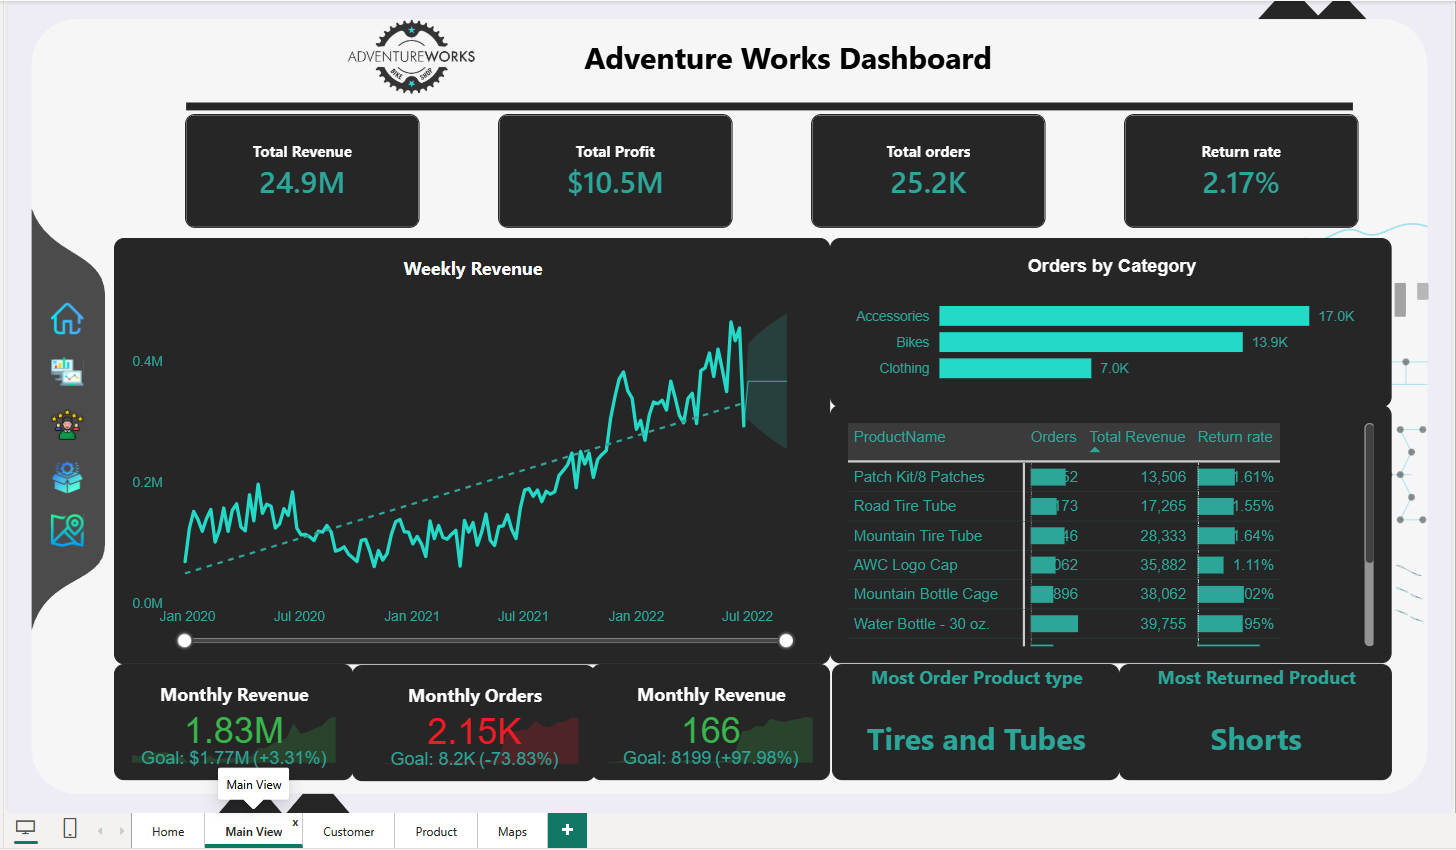Click the AWC Logo Cap row name

[x=905, y=565]
